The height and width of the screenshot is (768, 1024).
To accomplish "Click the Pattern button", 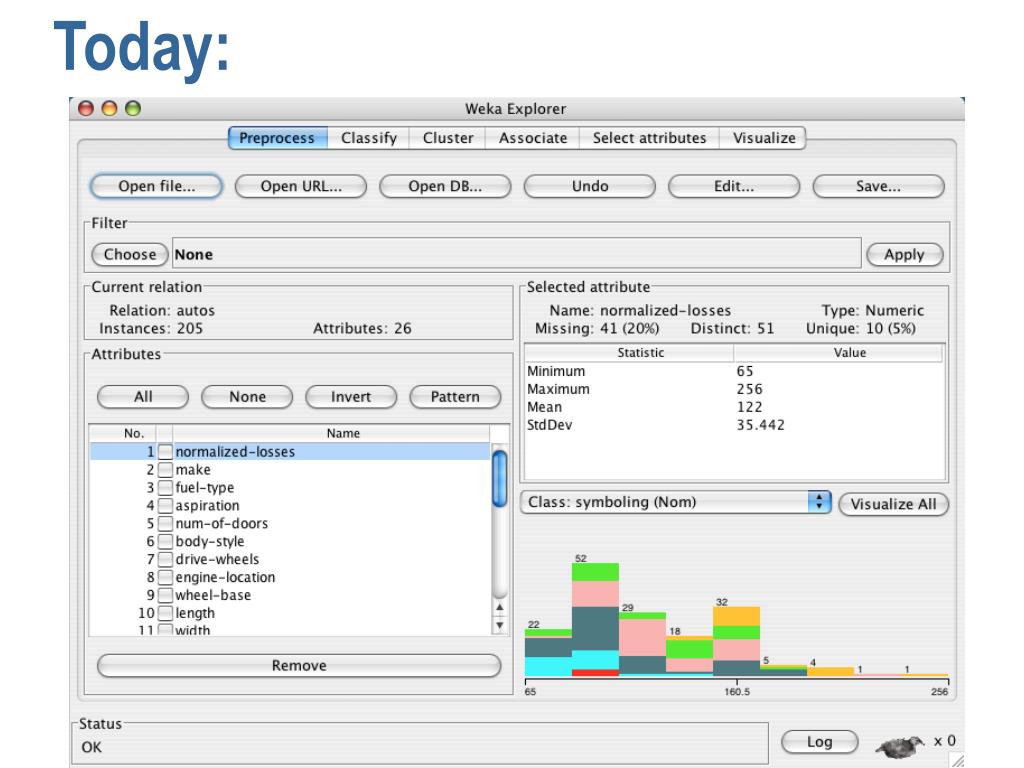I will click(455, 396).
